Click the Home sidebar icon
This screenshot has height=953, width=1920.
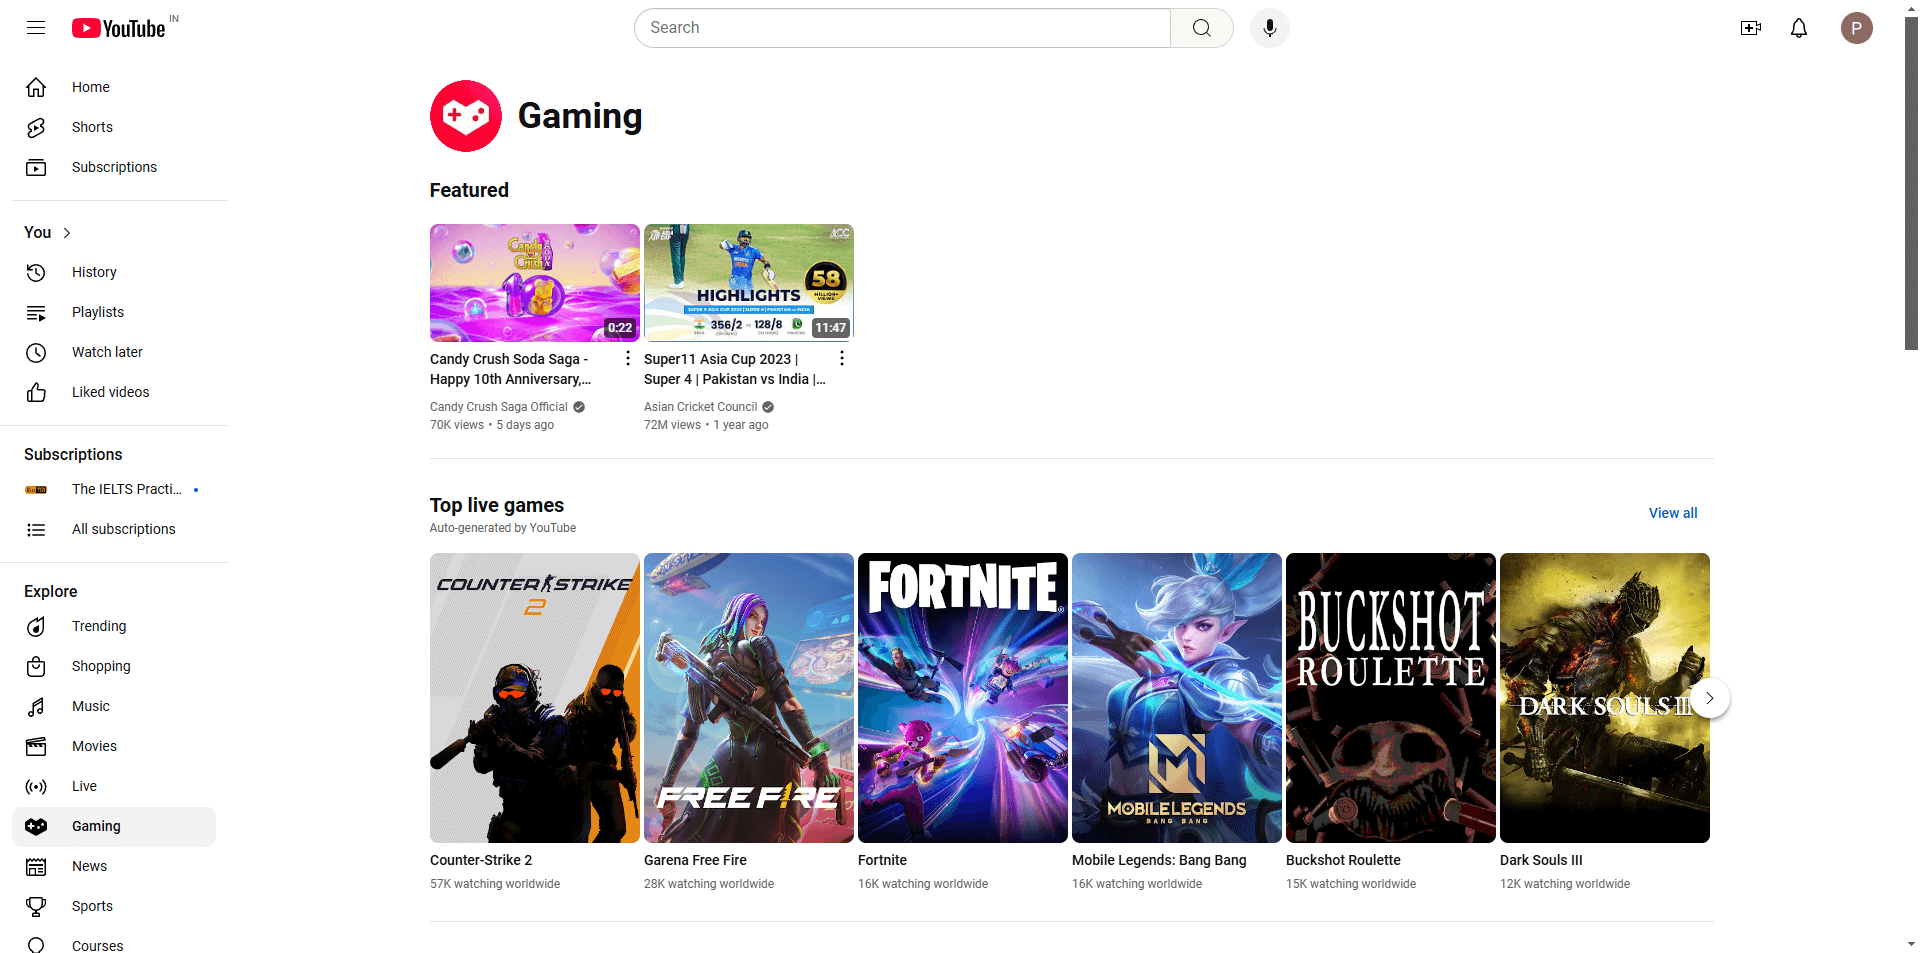click(36, 87)
